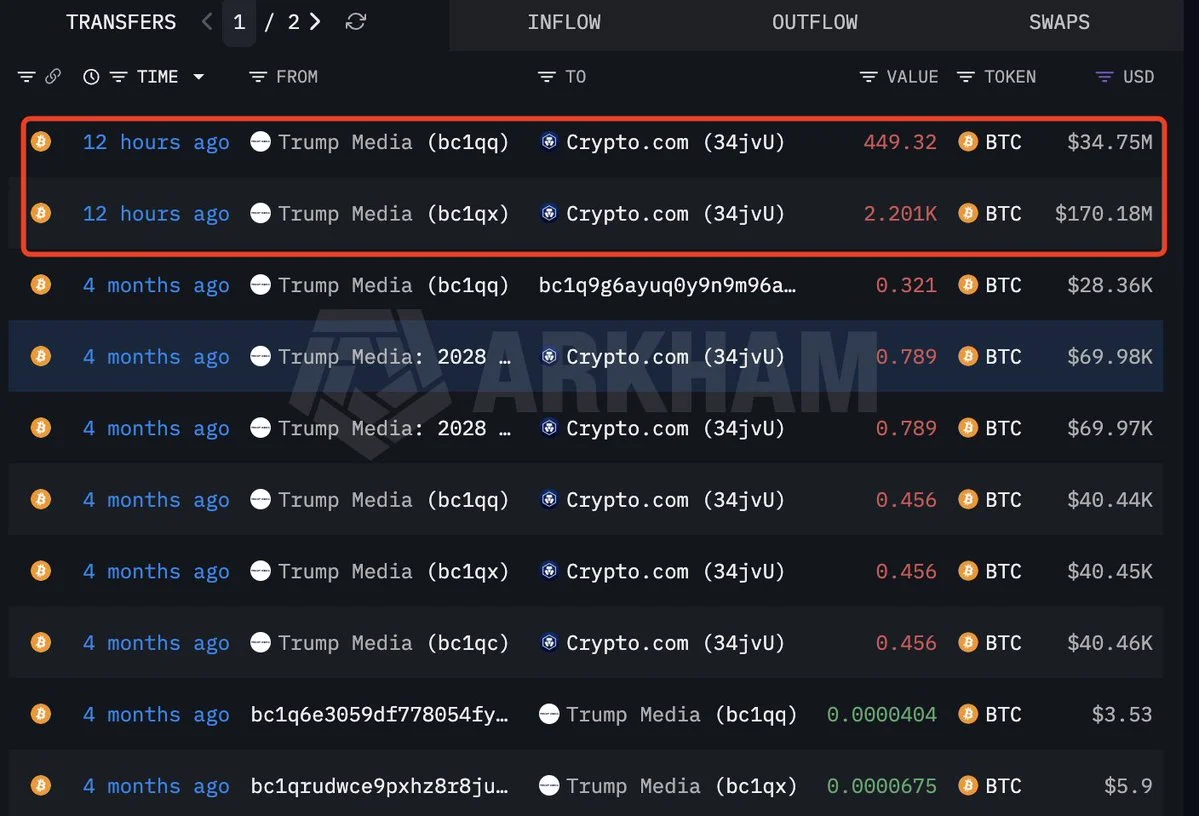Image resolution: width=1199 pixels, height=816 pixels.
Task: Open the USD column filter
Action: pyautogui.click(x=1104, y=76)
